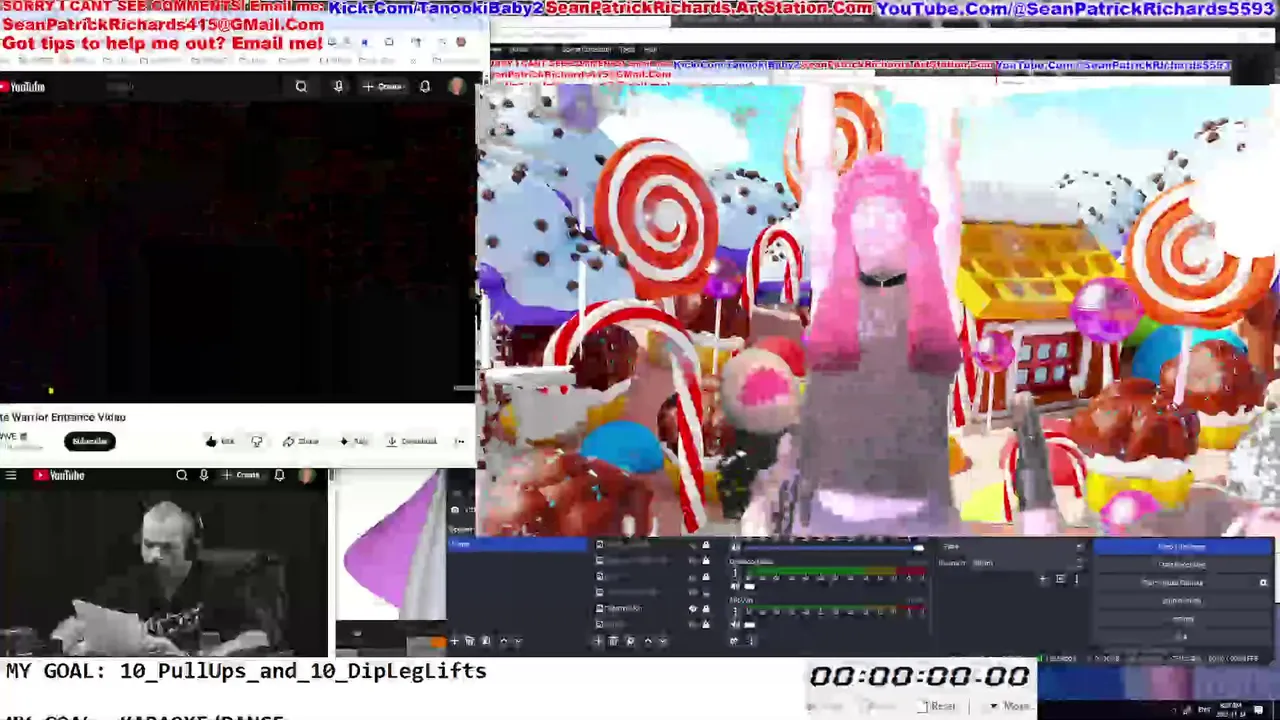The image size is (1280, 720).
Task: Add a scene transition with plus icon
Action: 1042,579
